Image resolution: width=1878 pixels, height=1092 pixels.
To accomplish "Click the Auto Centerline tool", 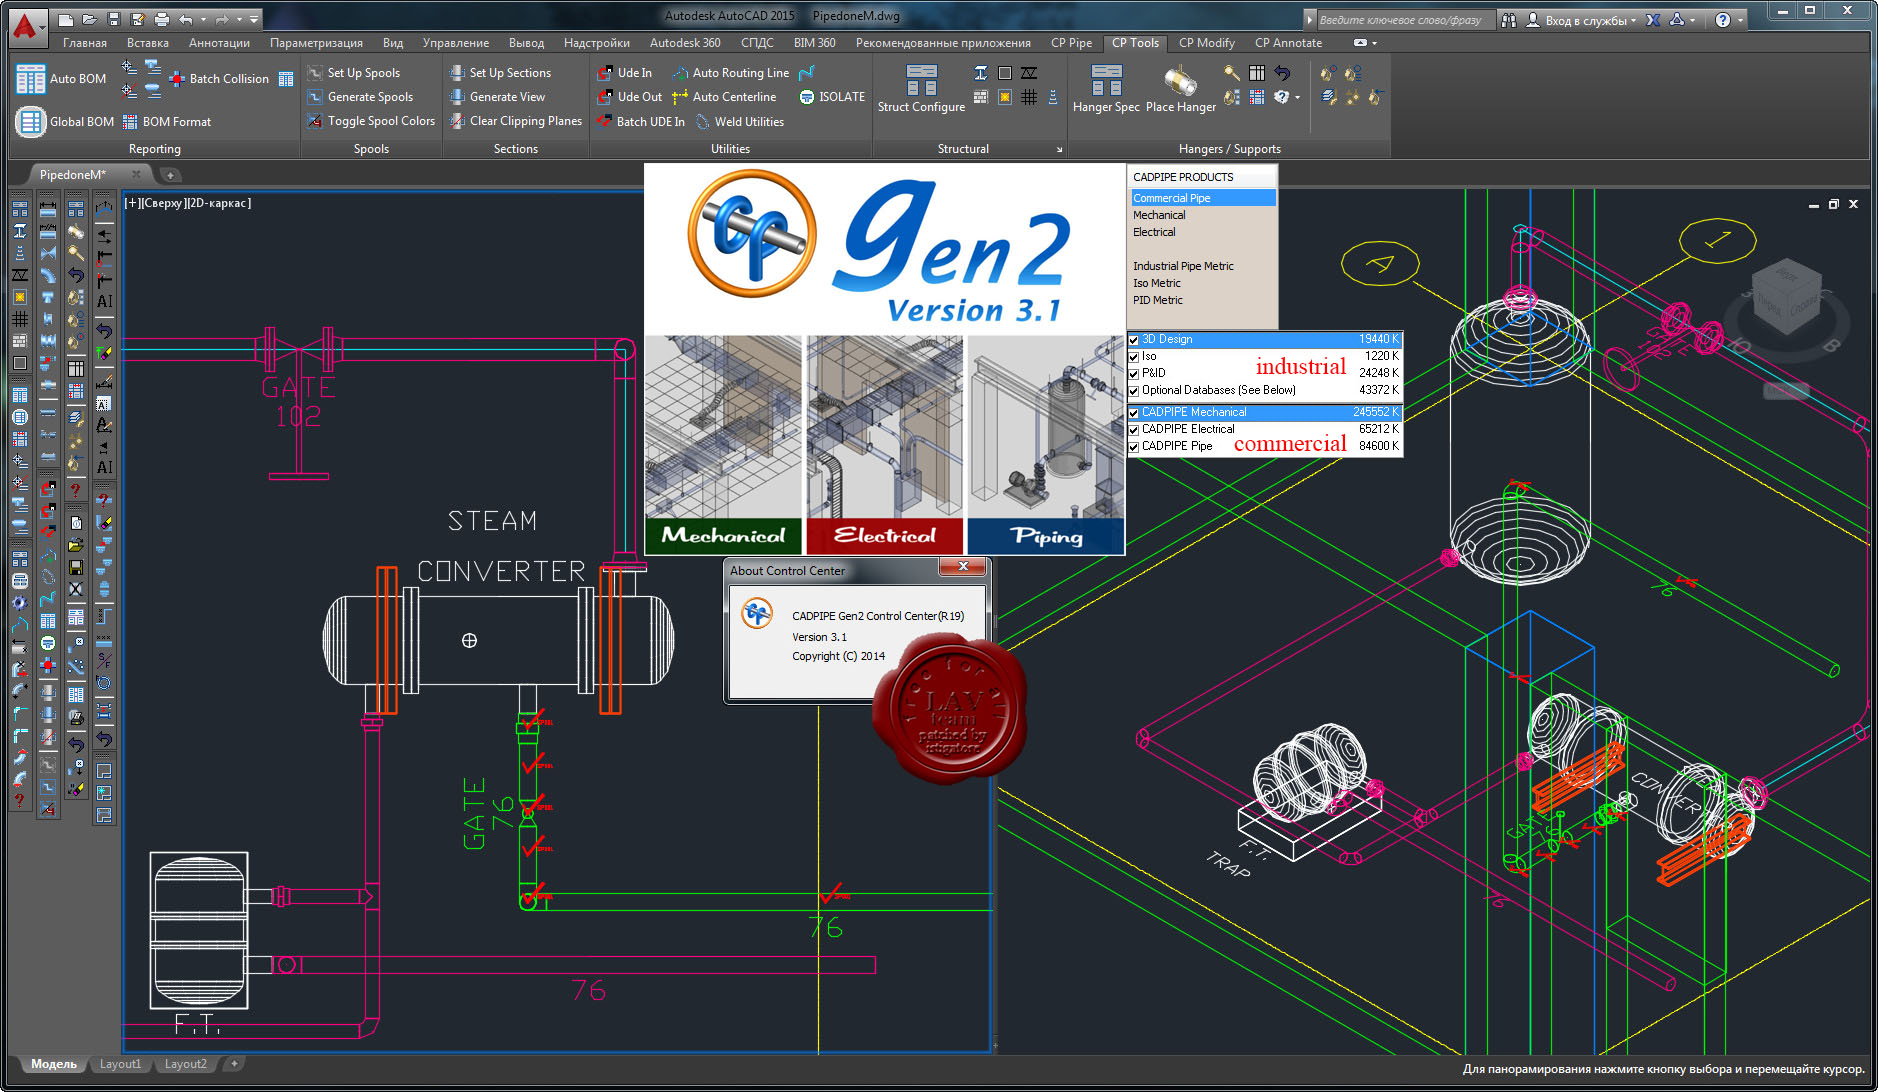I will click(x=724, y=97).
